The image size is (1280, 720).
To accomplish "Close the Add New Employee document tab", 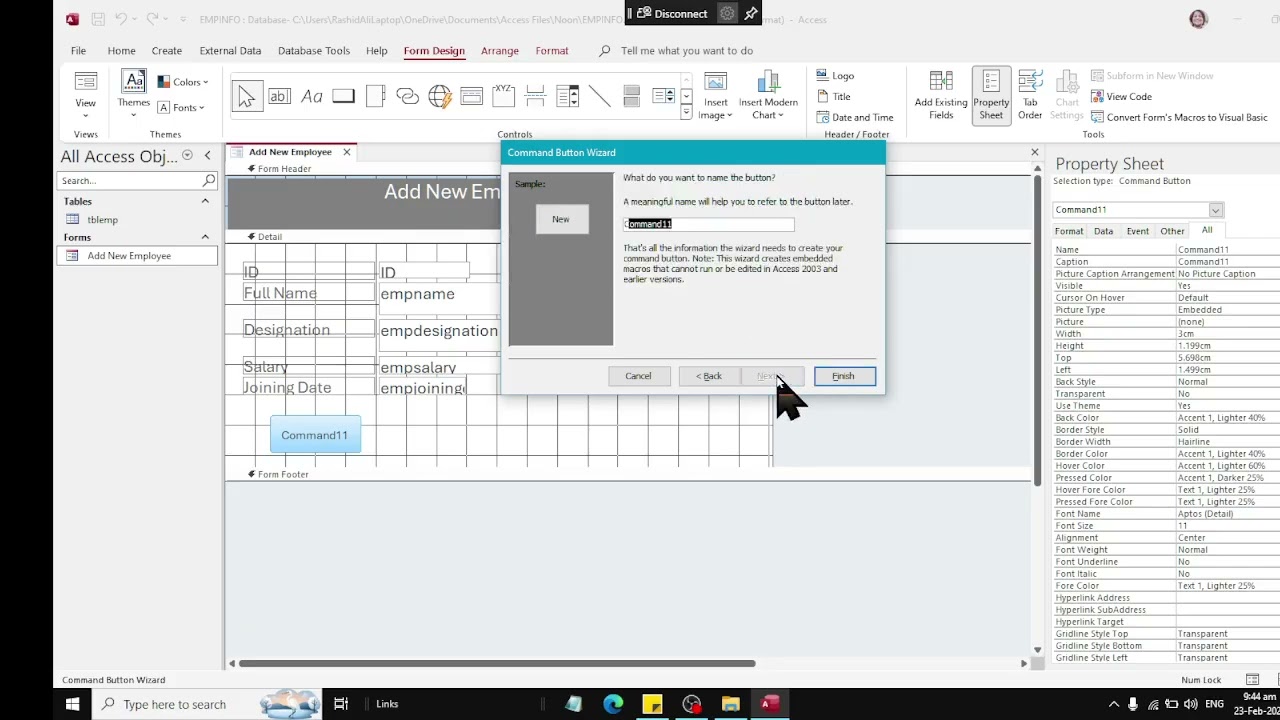I will (x=347, y=152).
